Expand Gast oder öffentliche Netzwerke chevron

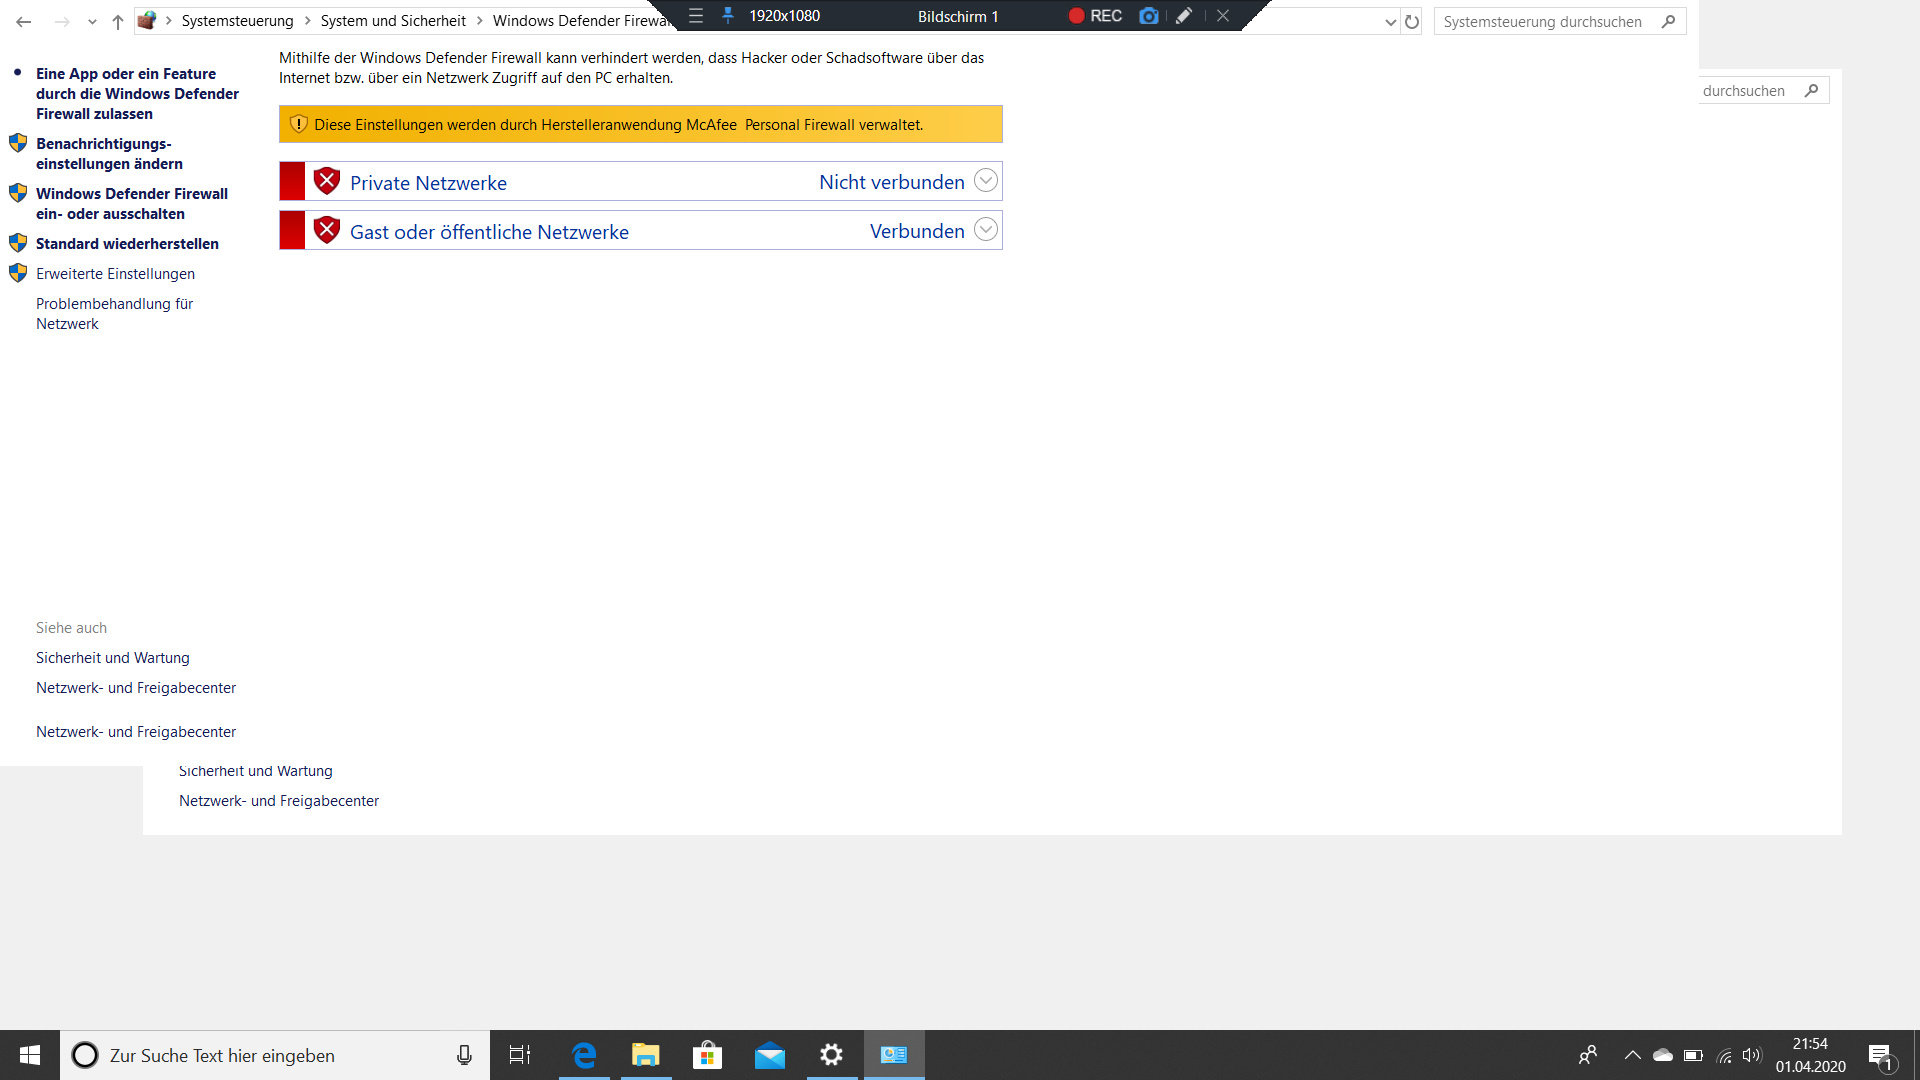(986, 230)
